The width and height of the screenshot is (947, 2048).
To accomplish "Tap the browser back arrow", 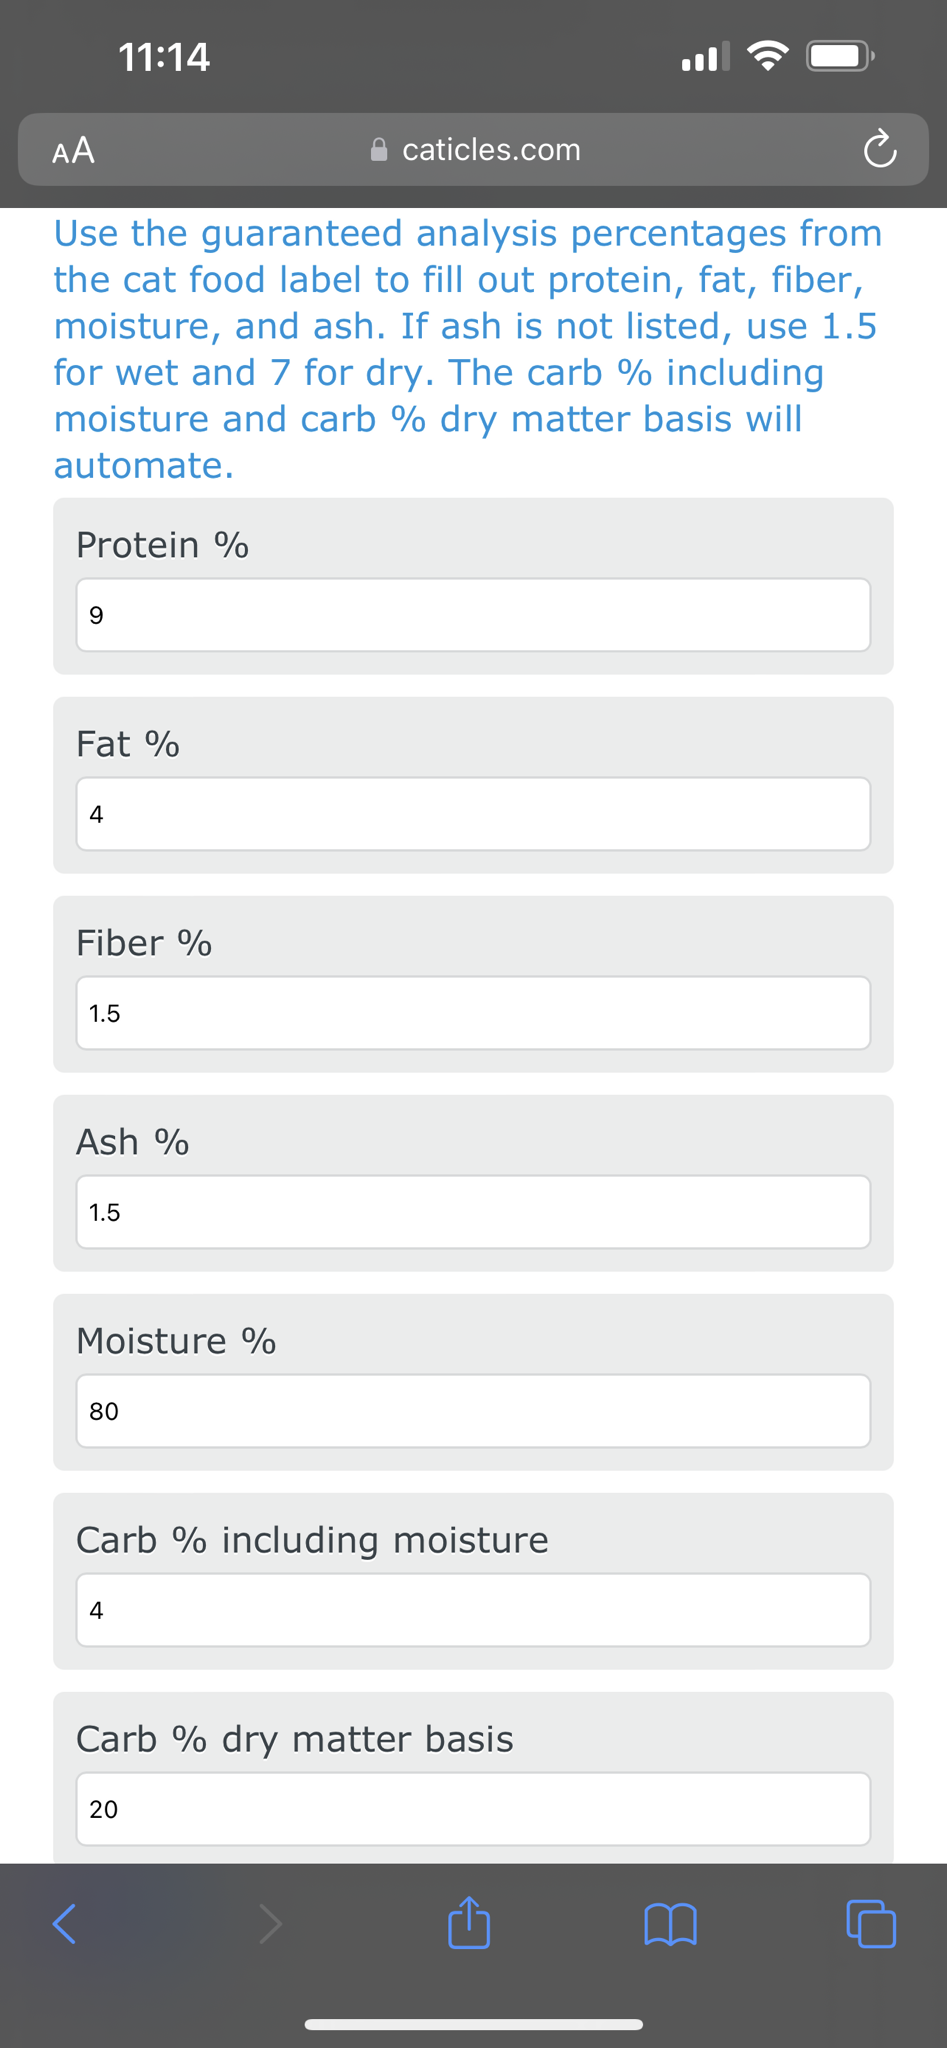I will click(65, 1923).
